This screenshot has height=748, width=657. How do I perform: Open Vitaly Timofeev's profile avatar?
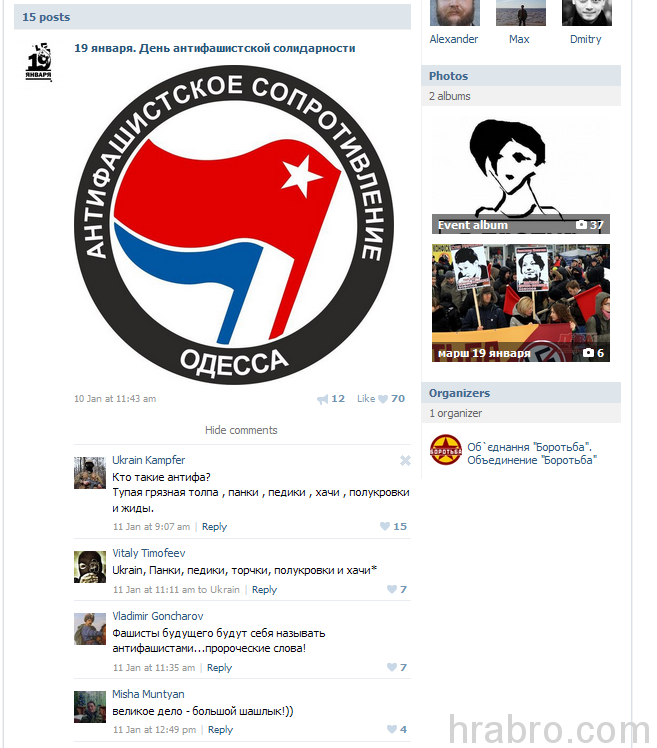coord(90,567)
